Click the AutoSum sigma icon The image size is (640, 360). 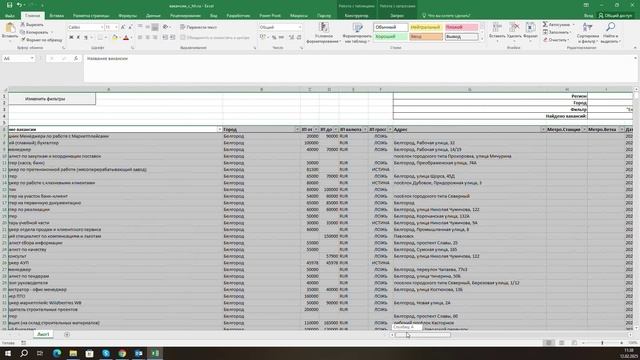coord(545,25)
